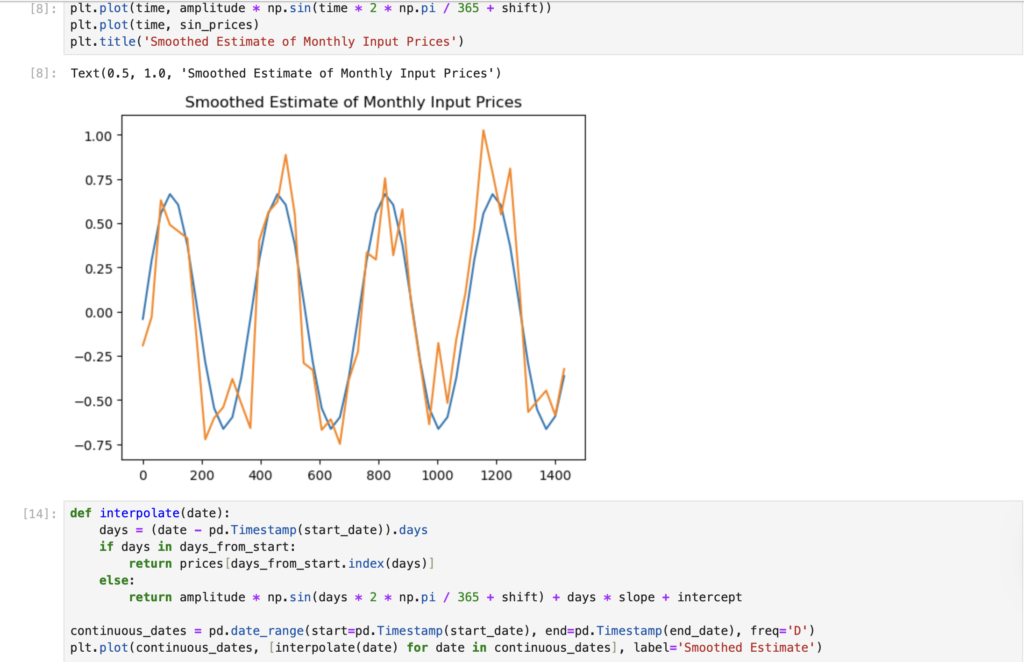The height and width of the screenshot is (662, 1024).
Task: Select the Text(0.5, 1.0, ...) output text
Action: point(285,73)
